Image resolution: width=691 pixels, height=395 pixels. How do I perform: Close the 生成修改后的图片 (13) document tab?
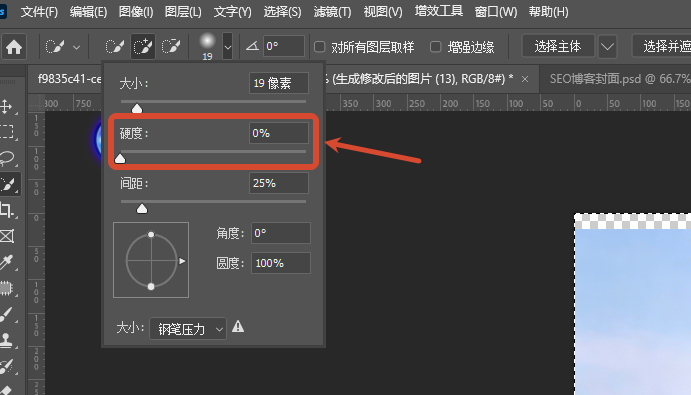click(x=525, y=79)
